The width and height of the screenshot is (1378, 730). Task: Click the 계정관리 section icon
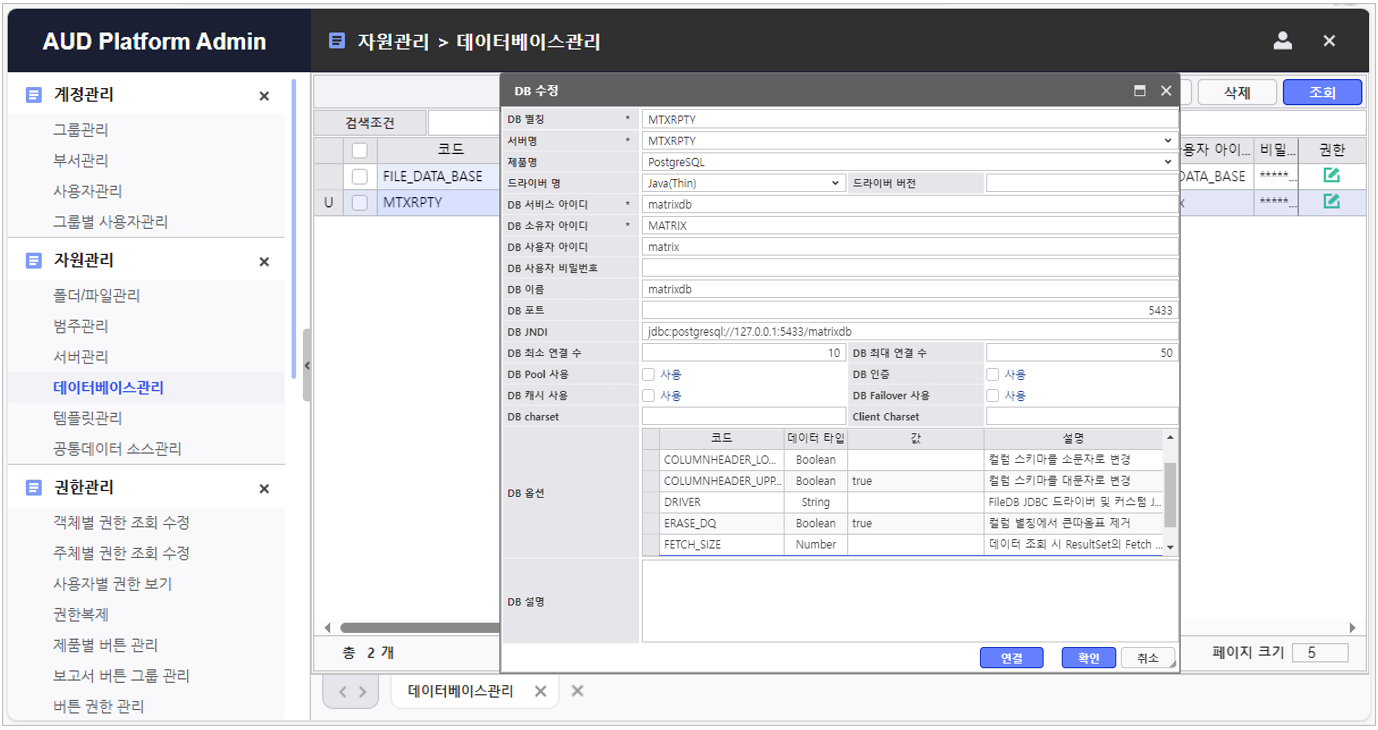coord(34,95)
